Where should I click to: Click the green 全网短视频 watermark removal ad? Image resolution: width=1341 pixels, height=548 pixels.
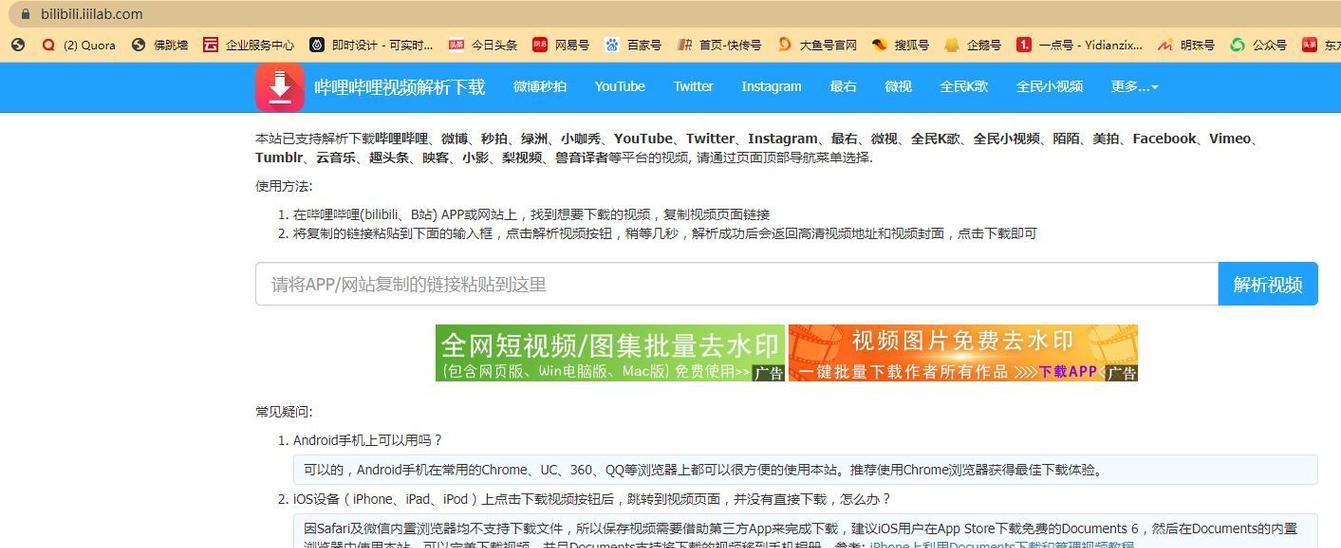(x=610, y=353)
